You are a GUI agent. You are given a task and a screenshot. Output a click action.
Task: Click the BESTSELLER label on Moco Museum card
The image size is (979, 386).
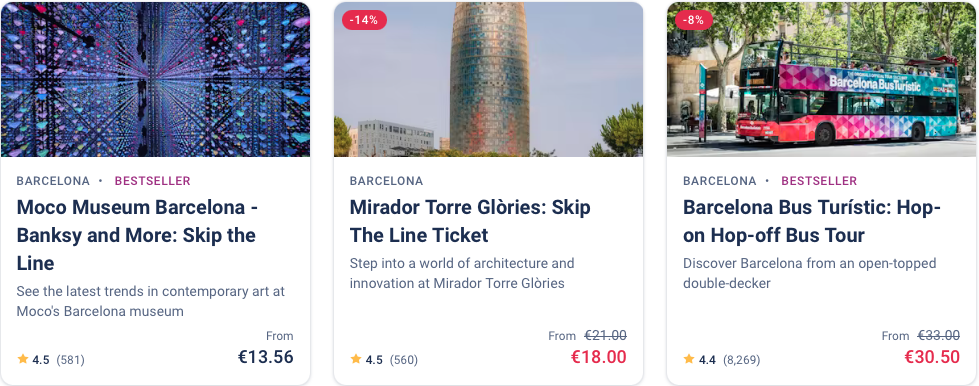(x=152, y=181)
